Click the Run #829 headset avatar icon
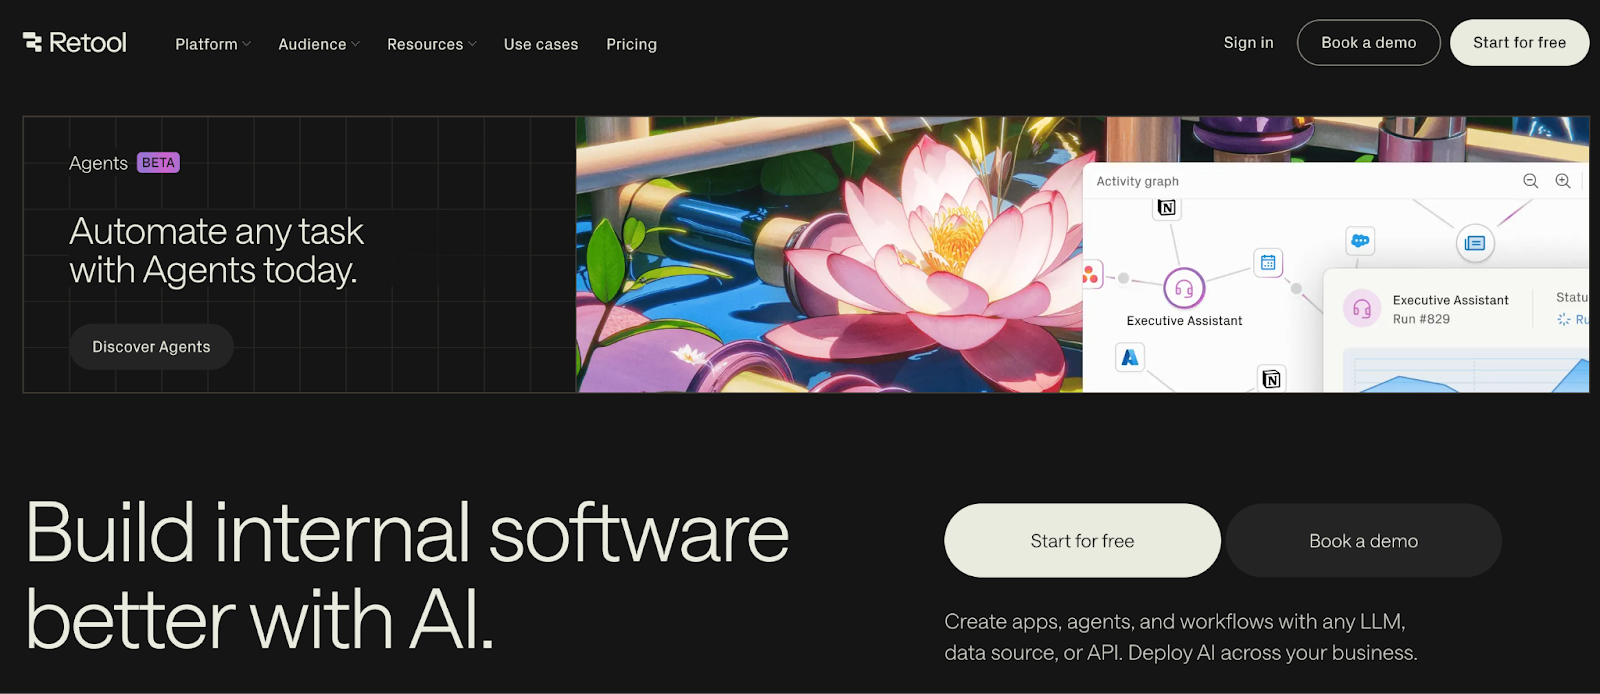1600x694 pixels. click(x=1362, y=309)
